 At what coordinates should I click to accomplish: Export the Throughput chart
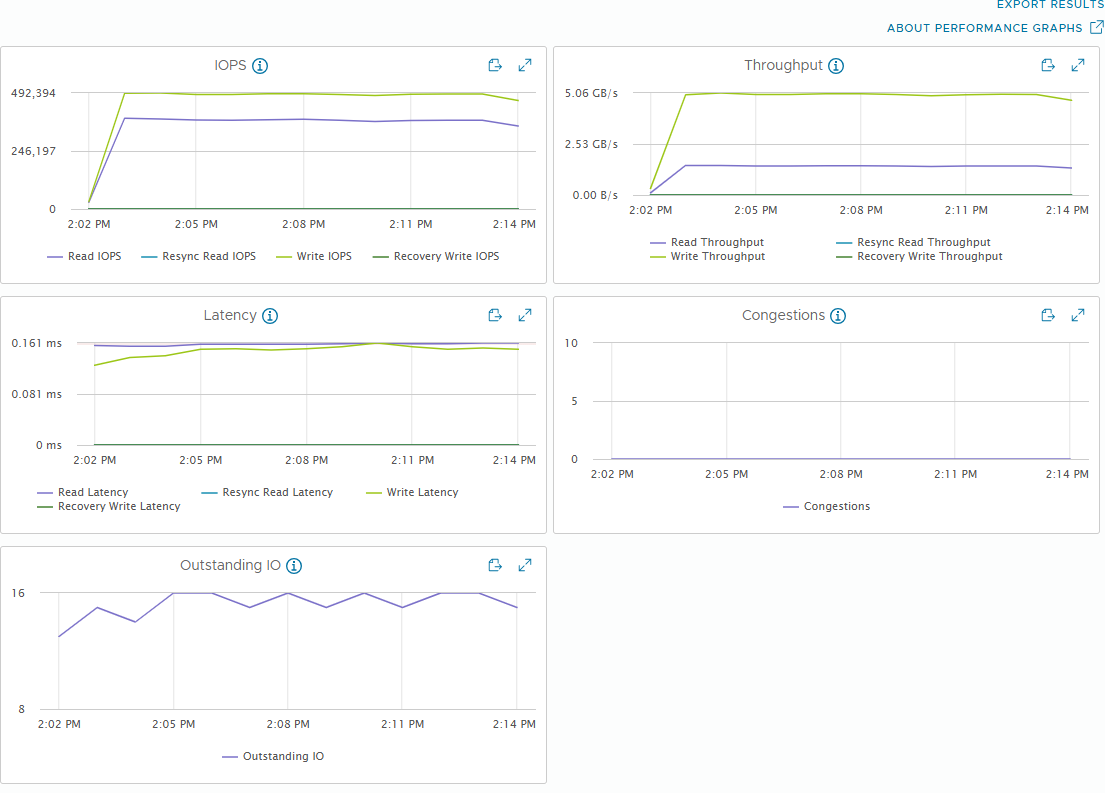pyautogui.click(x=1048, y=66)
